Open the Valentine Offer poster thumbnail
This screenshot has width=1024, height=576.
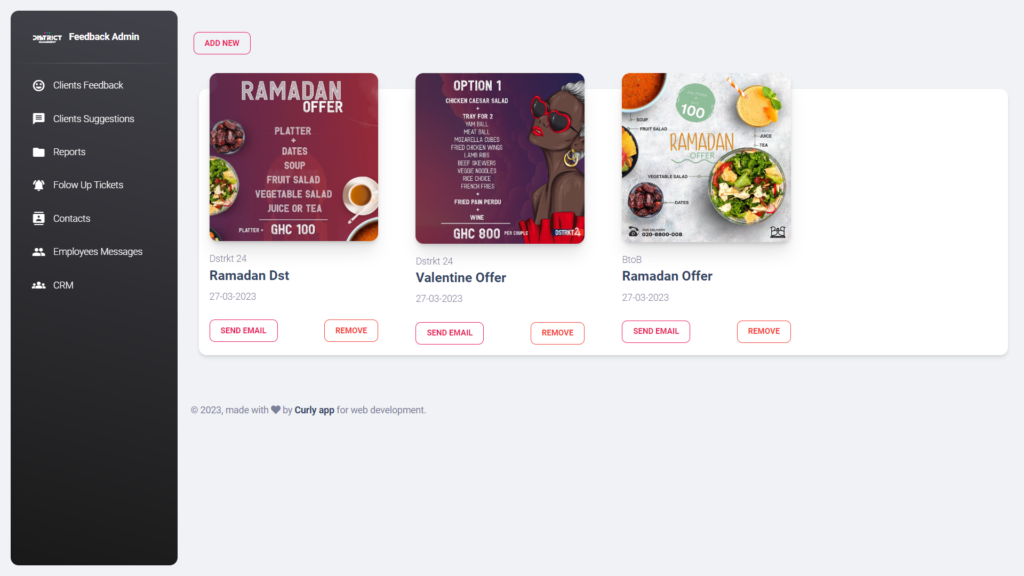coord(500,158)
